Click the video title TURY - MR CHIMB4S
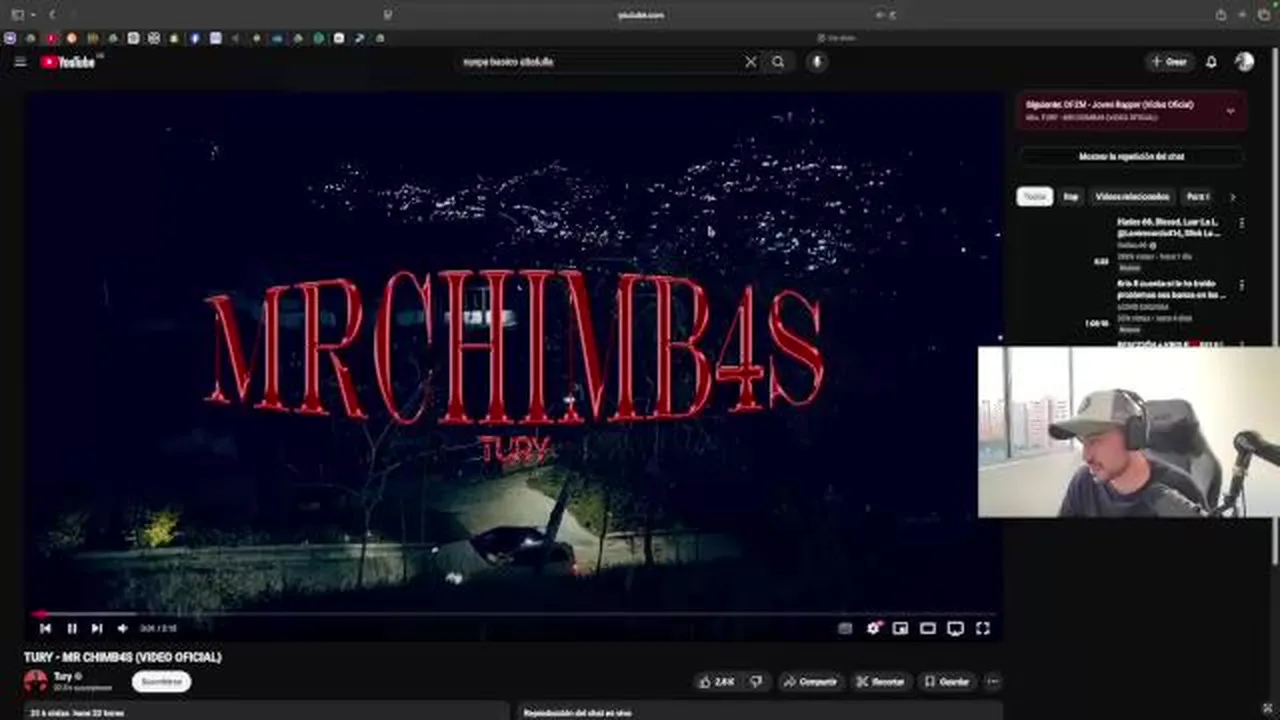 tap(123, 657)
